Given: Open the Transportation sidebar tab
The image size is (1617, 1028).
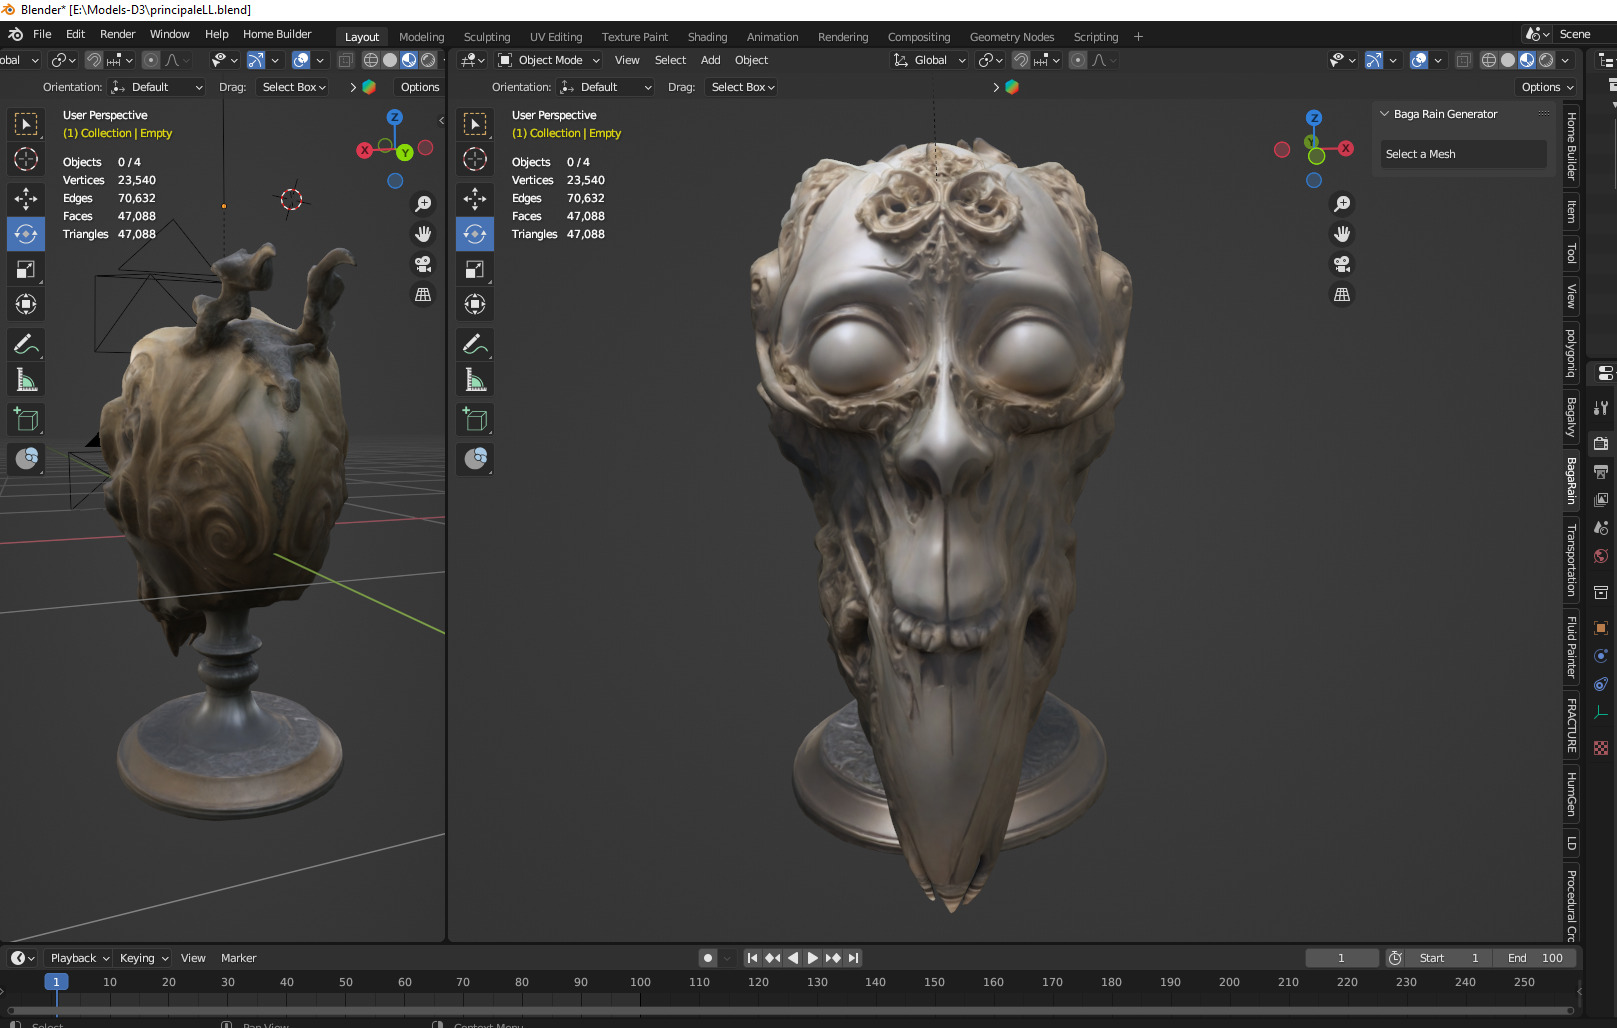Looking at the screenshot, I should pyautogui.click(x=1571, y=560).
